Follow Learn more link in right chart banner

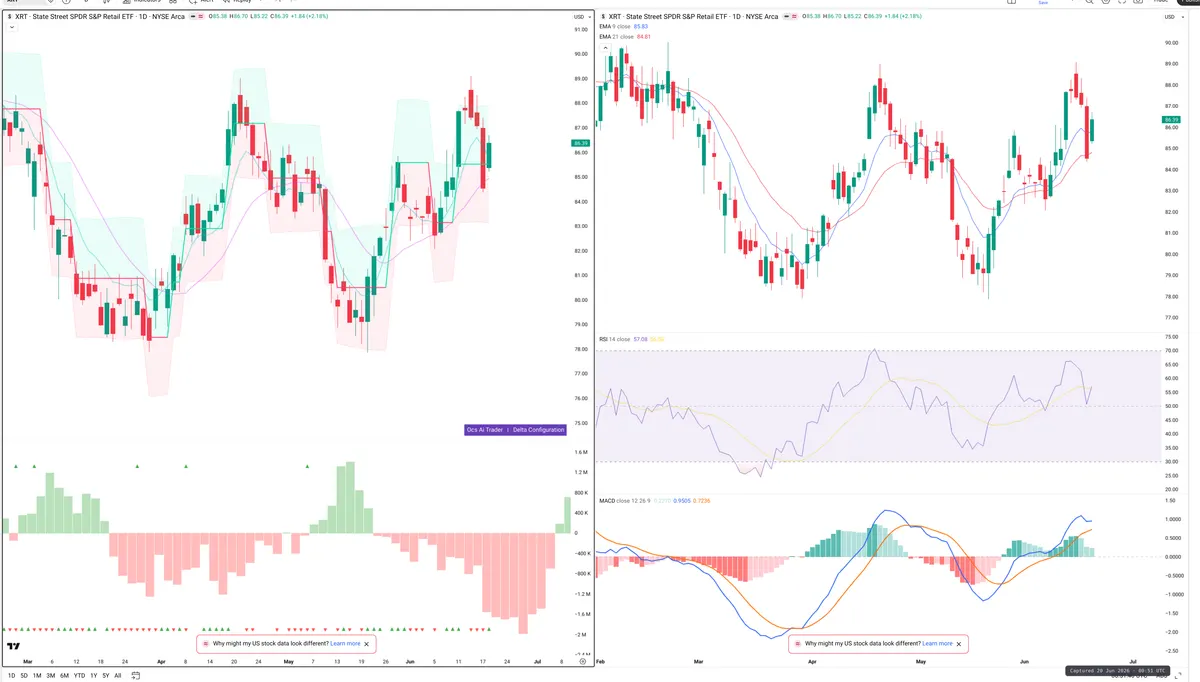click(937, 644)
